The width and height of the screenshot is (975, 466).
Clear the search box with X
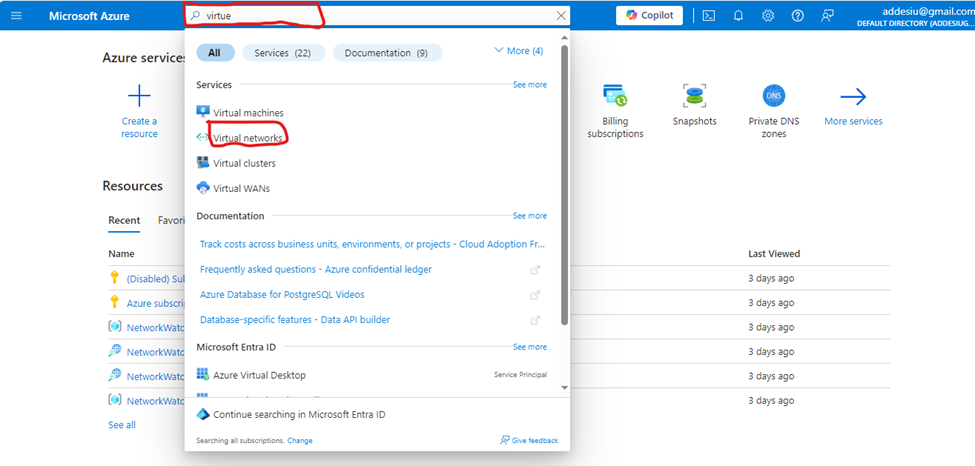561,16
